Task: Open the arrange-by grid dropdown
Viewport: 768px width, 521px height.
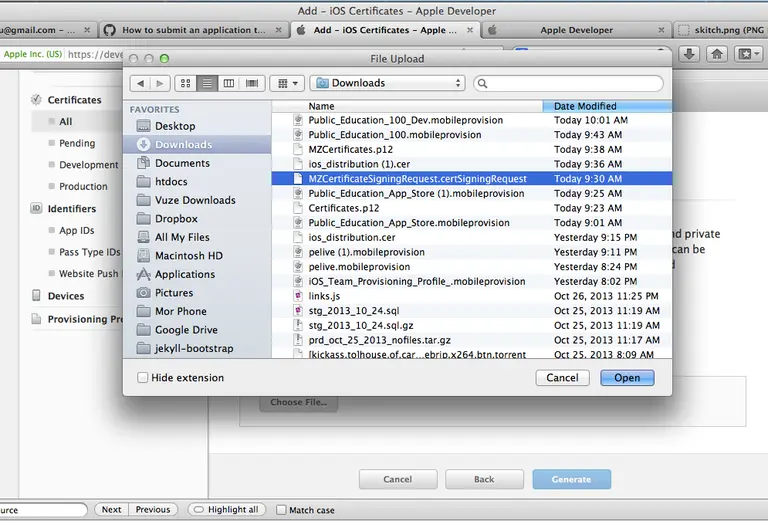Action: (288, 83)
